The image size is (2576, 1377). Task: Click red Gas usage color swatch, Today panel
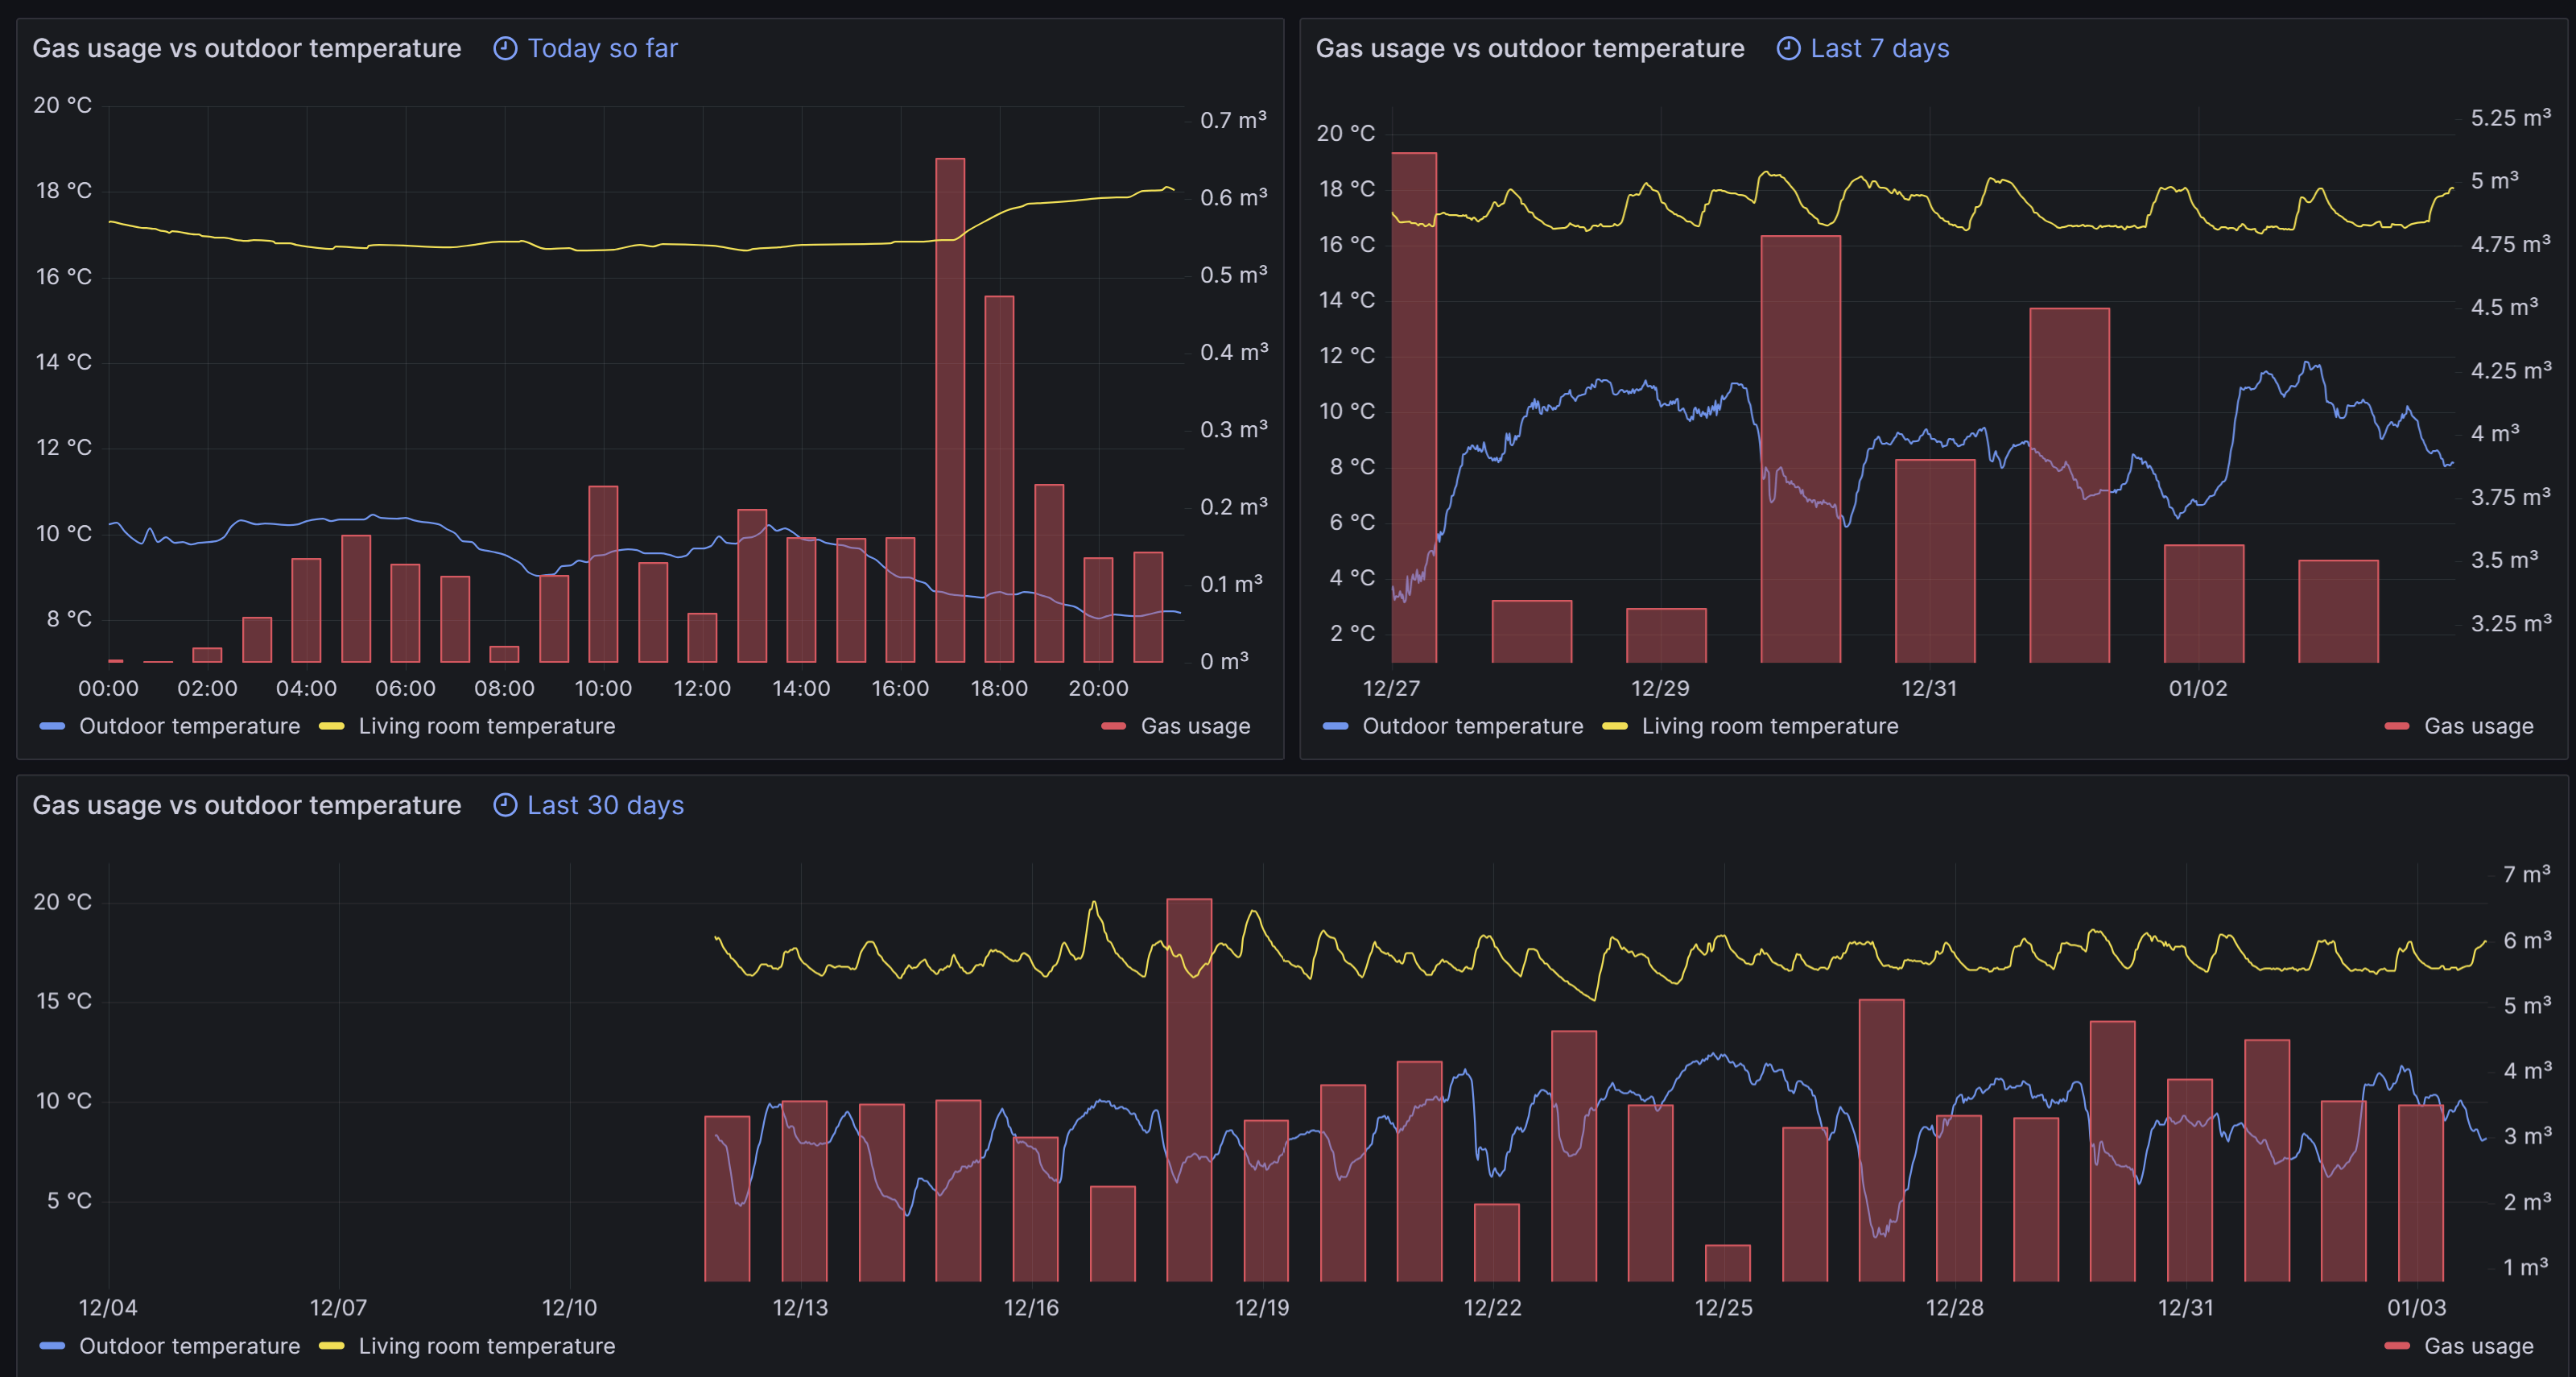[1113, 726]
